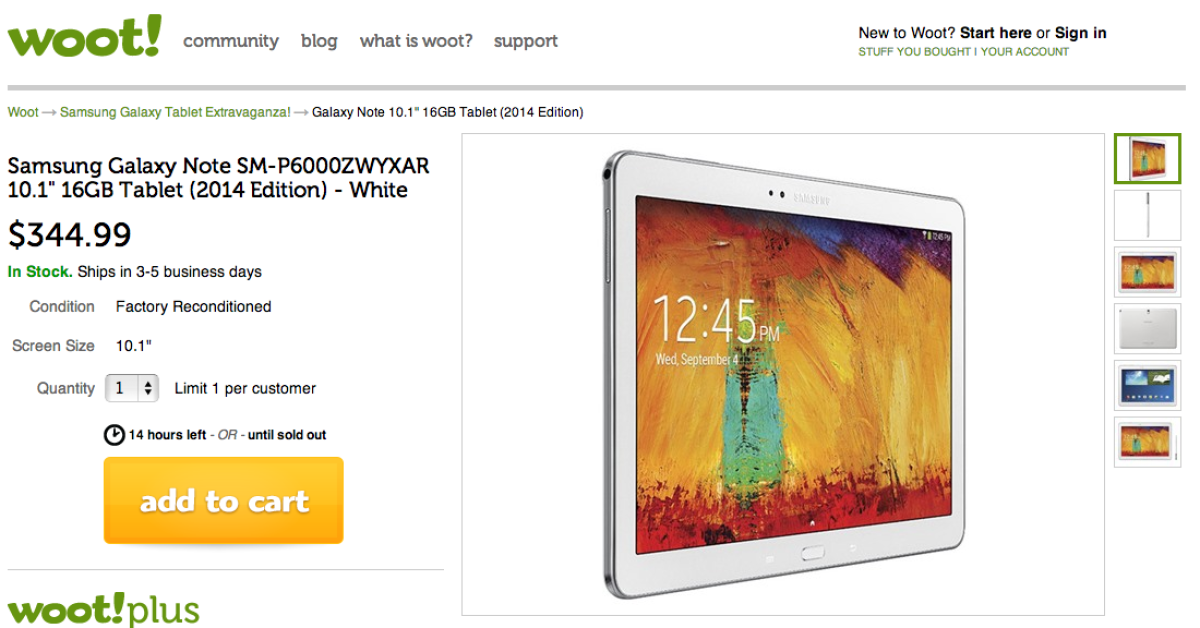Open the community menu item
The height and width of the screenshot is (628, 1200).
(x=231, y=41)
